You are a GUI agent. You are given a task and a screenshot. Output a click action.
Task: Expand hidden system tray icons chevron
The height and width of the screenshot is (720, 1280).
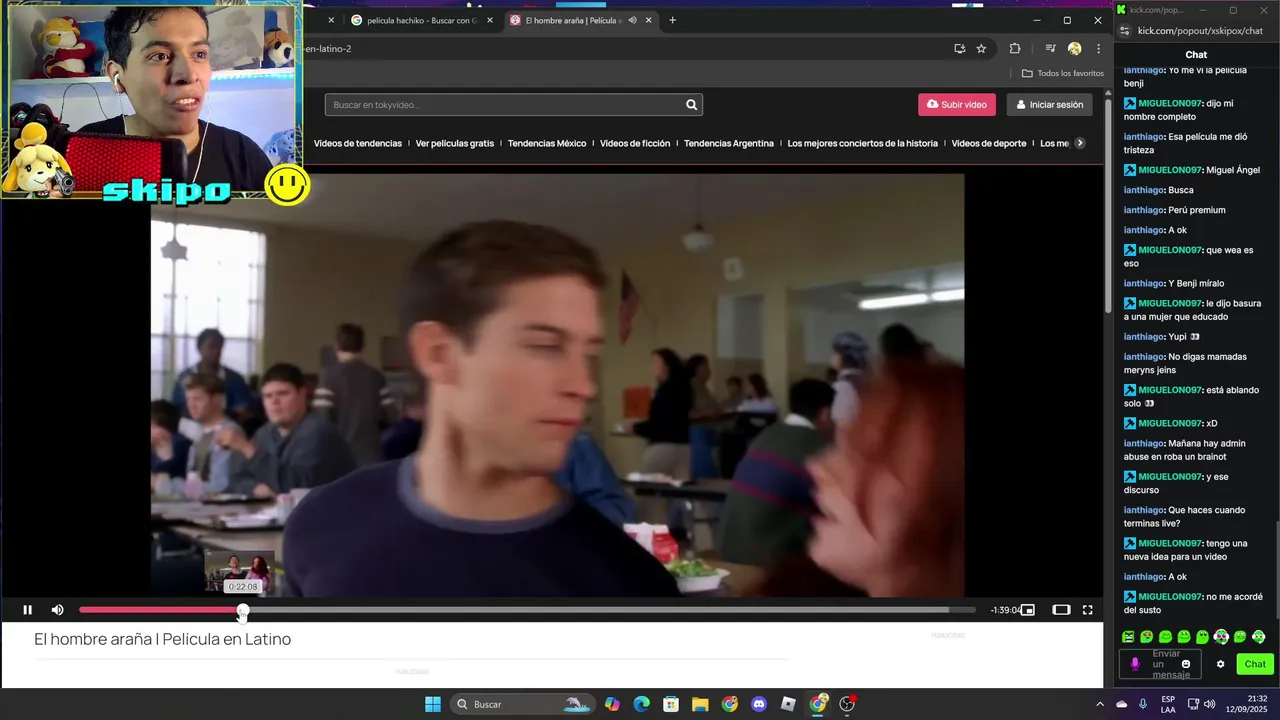coord(1100,704)
